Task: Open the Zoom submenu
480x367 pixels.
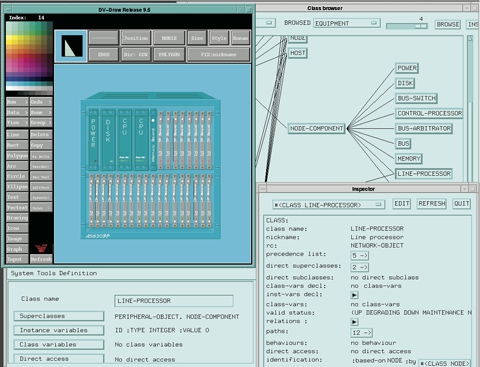Action: click(x=41, y=112)
